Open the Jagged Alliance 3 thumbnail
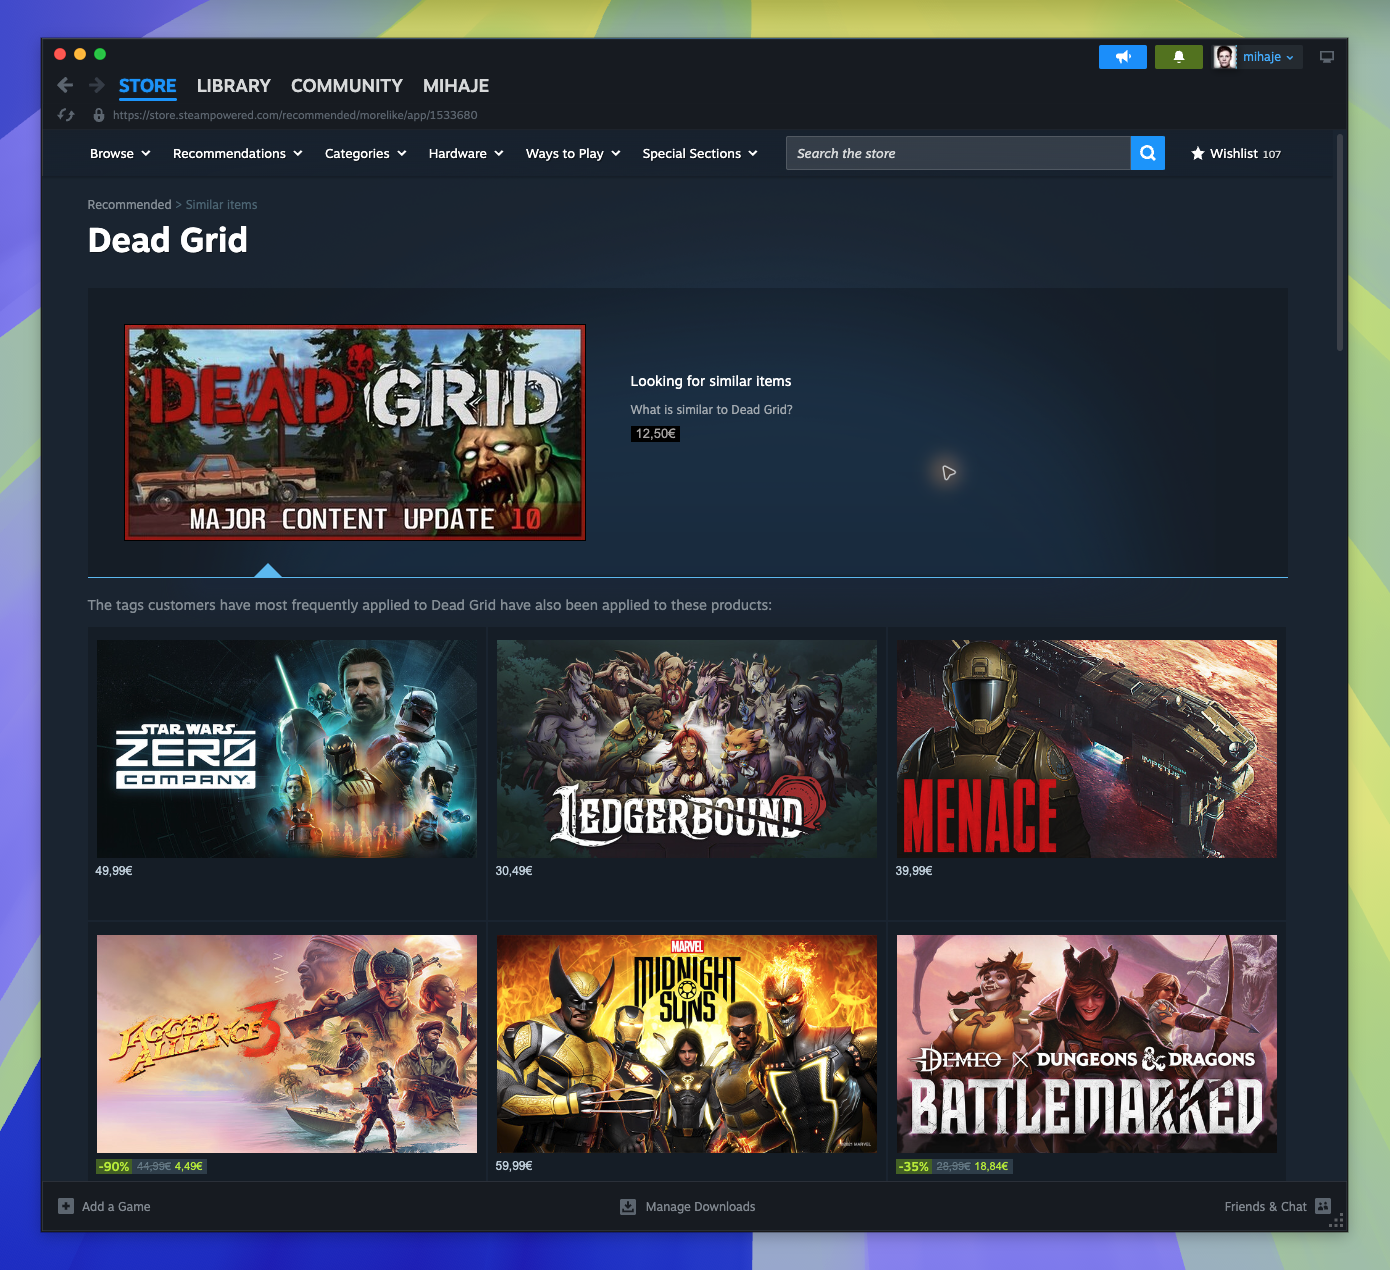This screenshot has height=1270, width=1390. [x=287, y=1044]
